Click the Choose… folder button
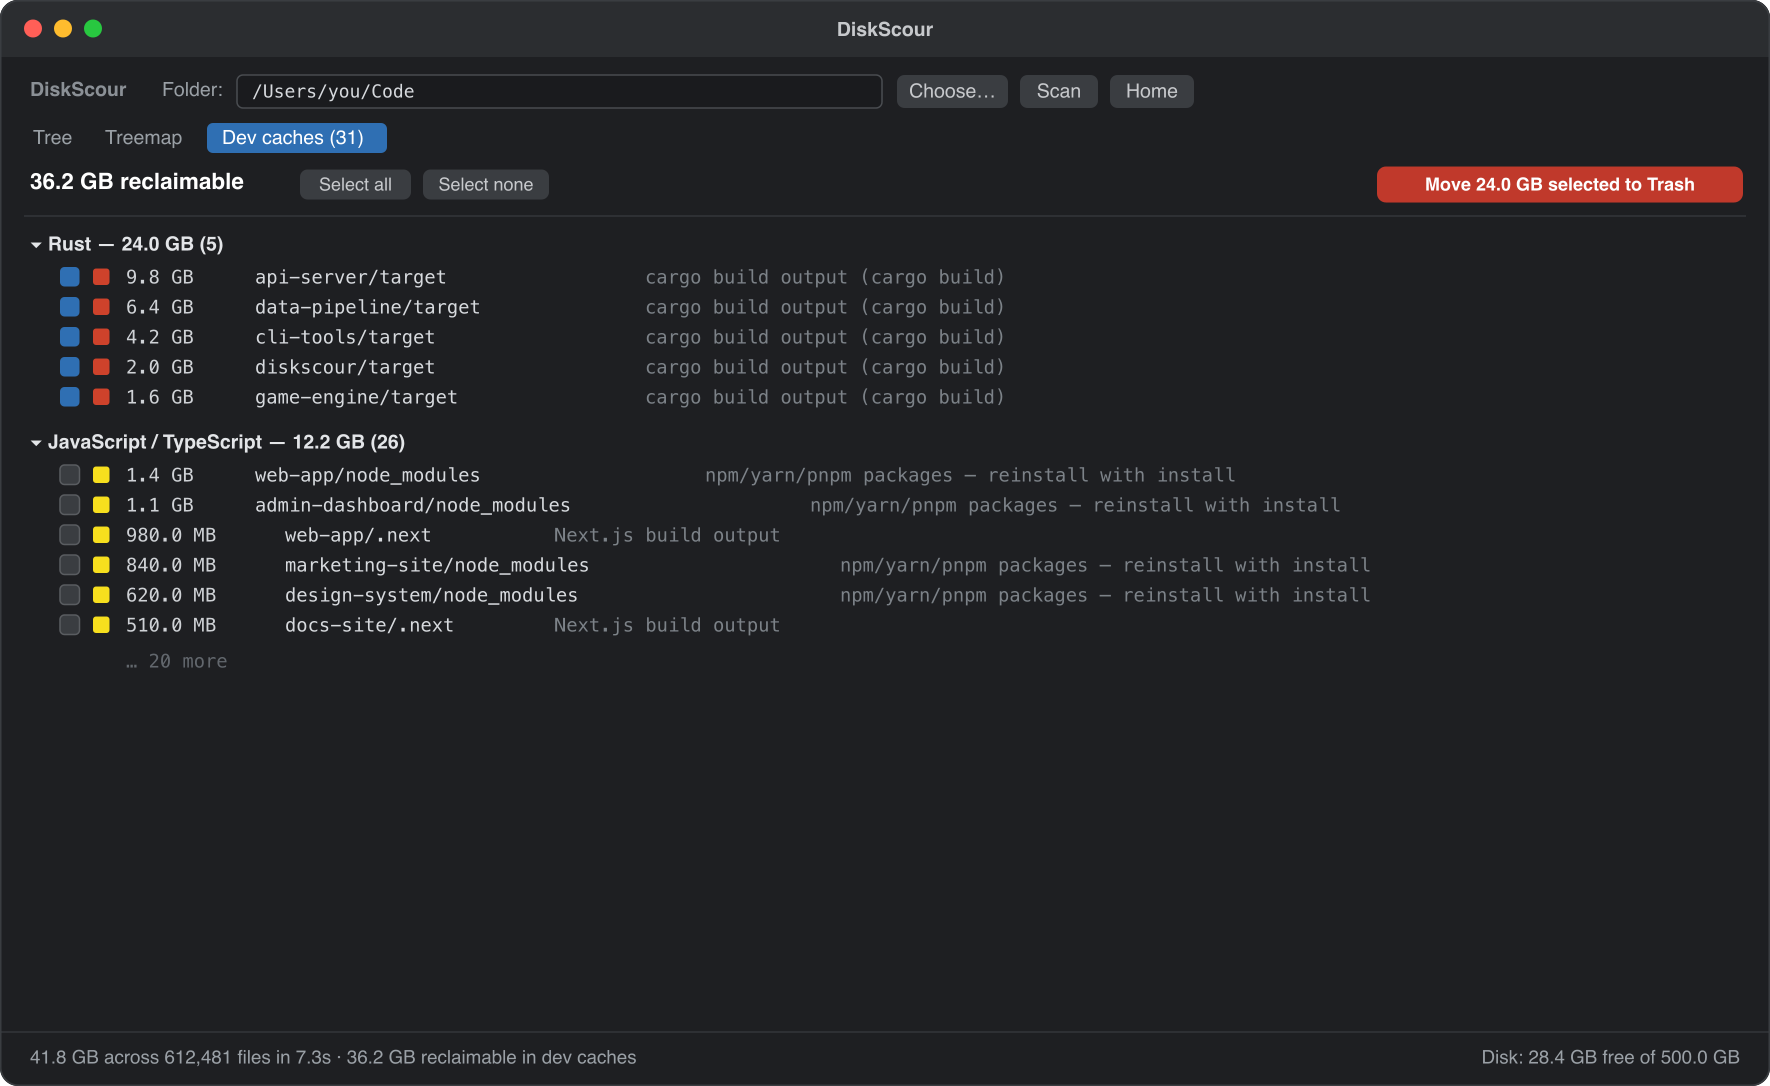 [952, 91]
